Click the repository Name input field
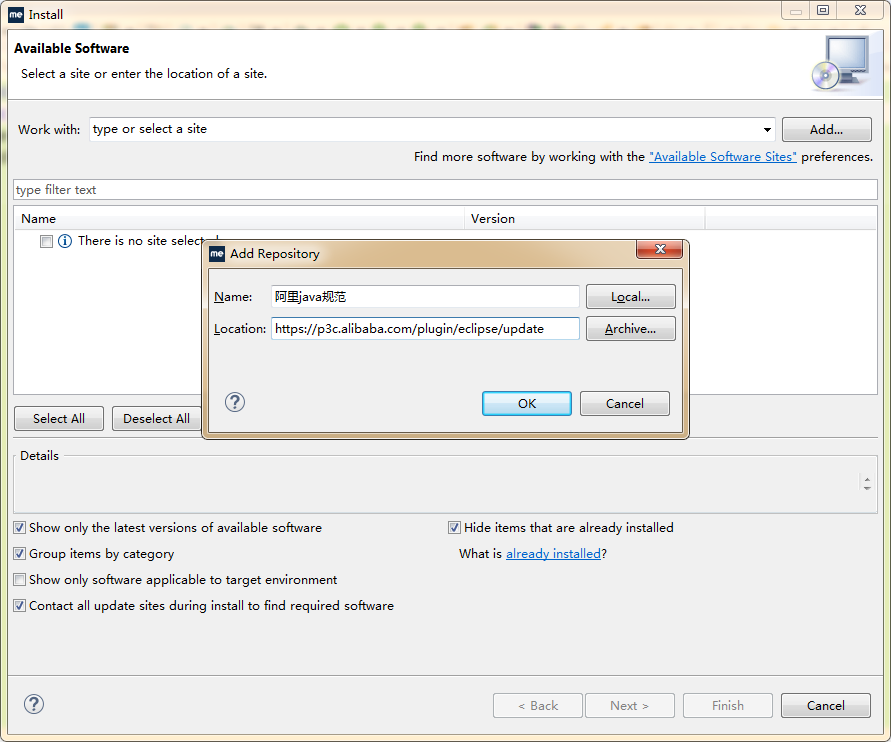Viewport: 891px width, 742px height. [x=425, y=297]
